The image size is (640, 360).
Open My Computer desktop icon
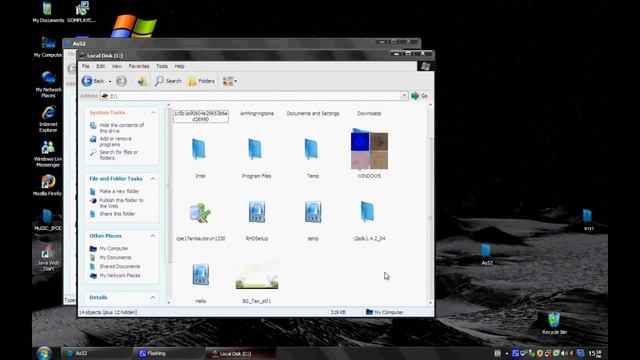coord(48,47)
